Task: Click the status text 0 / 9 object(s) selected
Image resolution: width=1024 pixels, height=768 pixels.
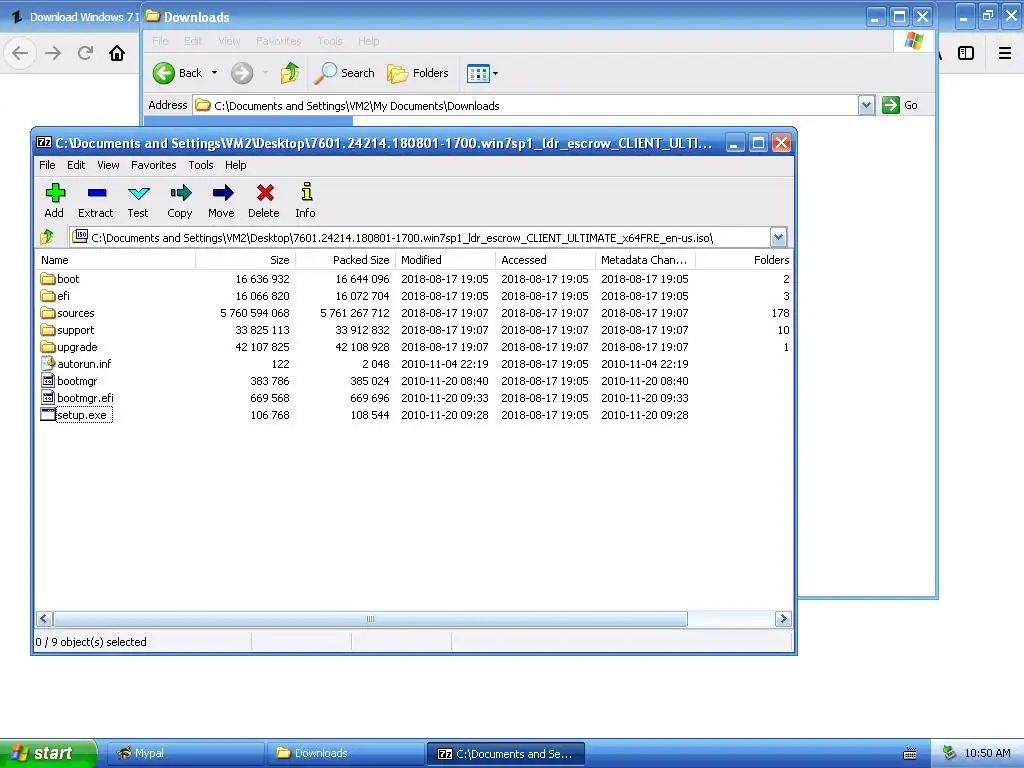Action: pyautogui.click(x=91, y=642)
